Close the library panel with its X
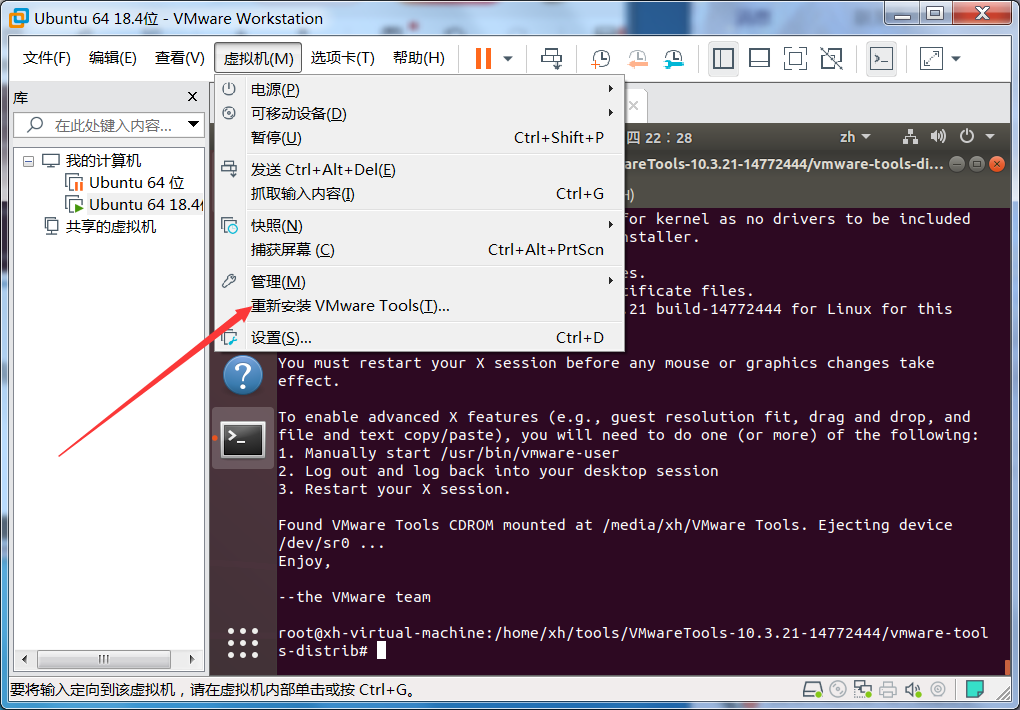Screen dimensions: 1020x710 (192, 97)
